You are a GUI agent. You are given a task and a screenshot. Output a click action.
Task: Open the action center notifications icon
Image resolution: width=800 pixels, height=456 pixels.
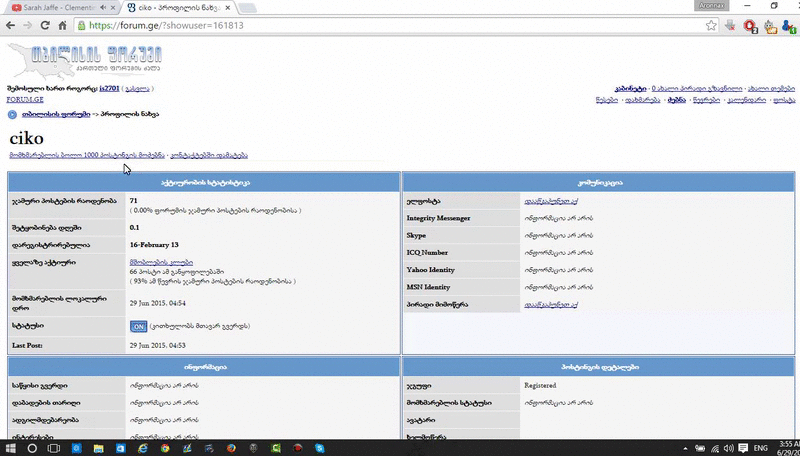point(743,448)
